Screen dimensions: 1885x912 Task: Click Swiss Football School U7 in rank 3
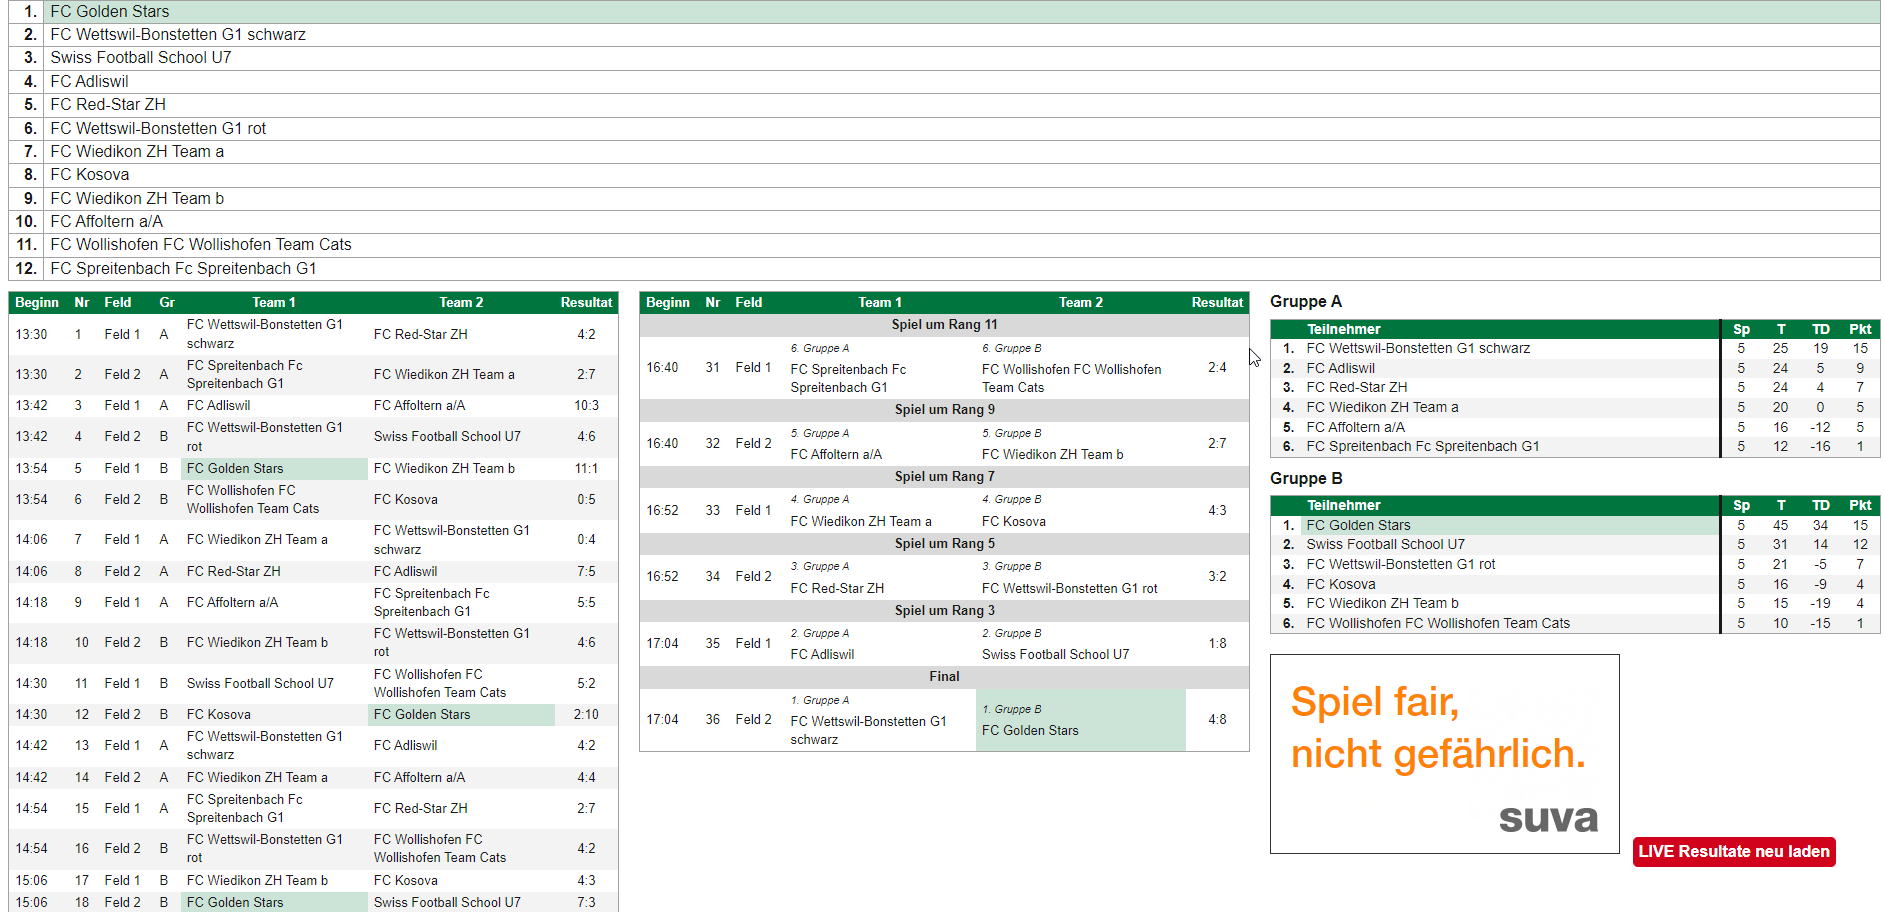point(141,57)
